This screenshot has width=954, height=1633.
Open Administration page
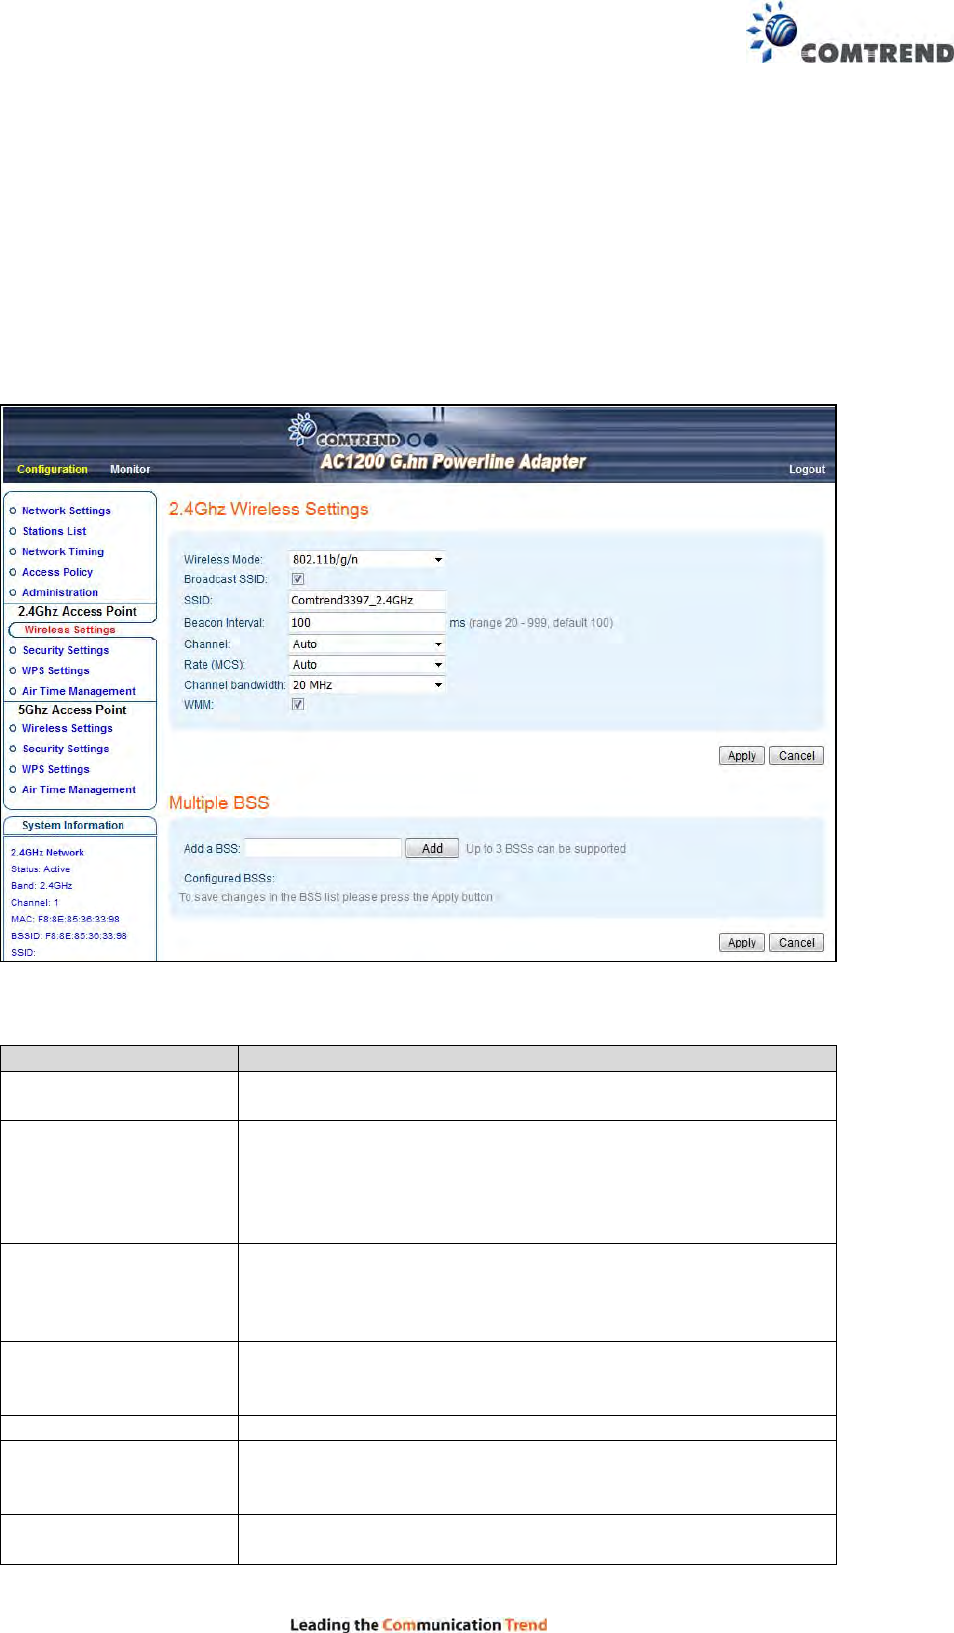coord(60,593)
